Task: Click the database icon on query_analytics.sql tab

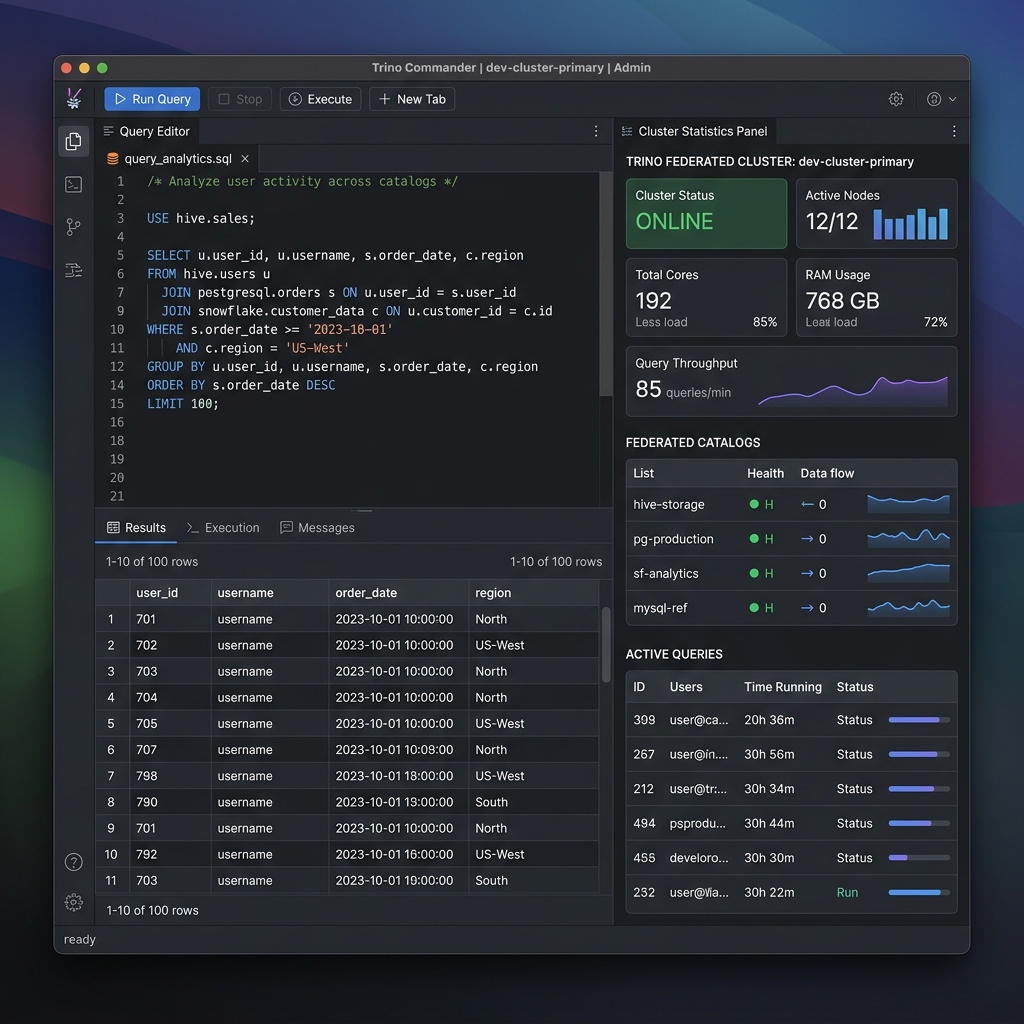Action: (112, 159)
